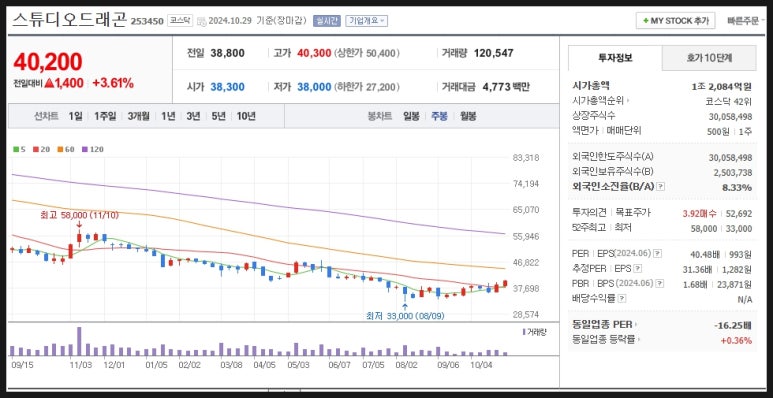Click the 실시간 badge

click(326, 21)
